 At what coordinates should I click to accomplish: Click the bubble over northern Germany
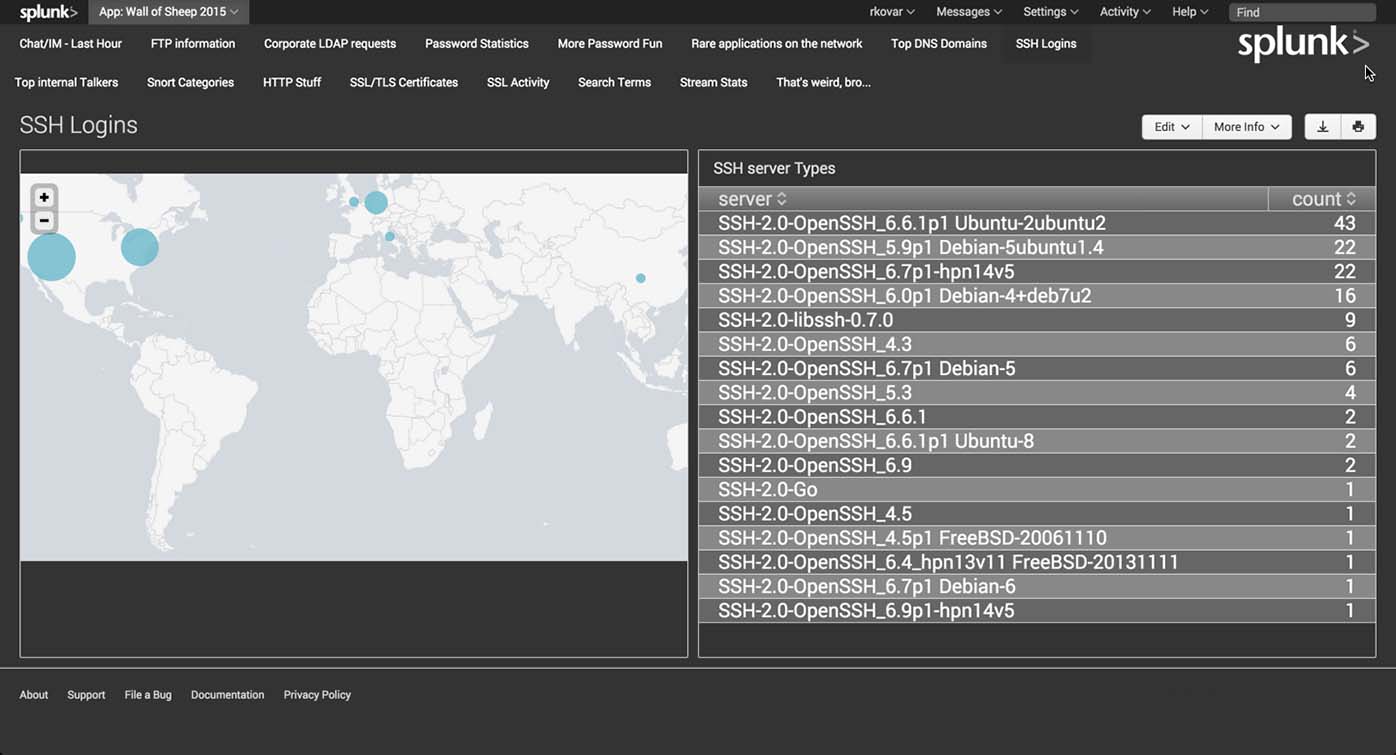[376, 203]
